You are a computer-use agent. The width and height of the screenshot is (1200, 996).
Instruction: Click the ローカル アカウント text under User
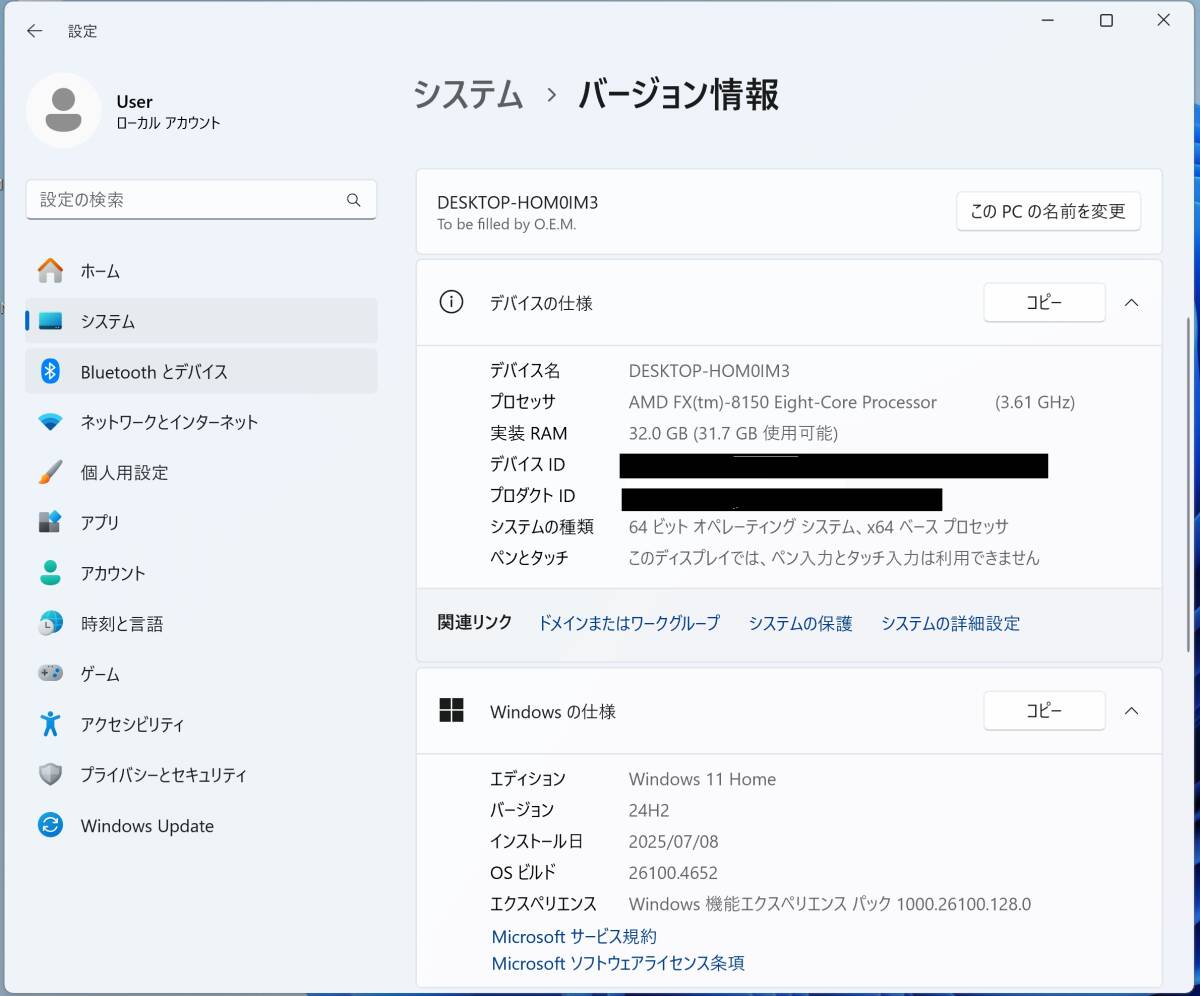tap(168, 123)
